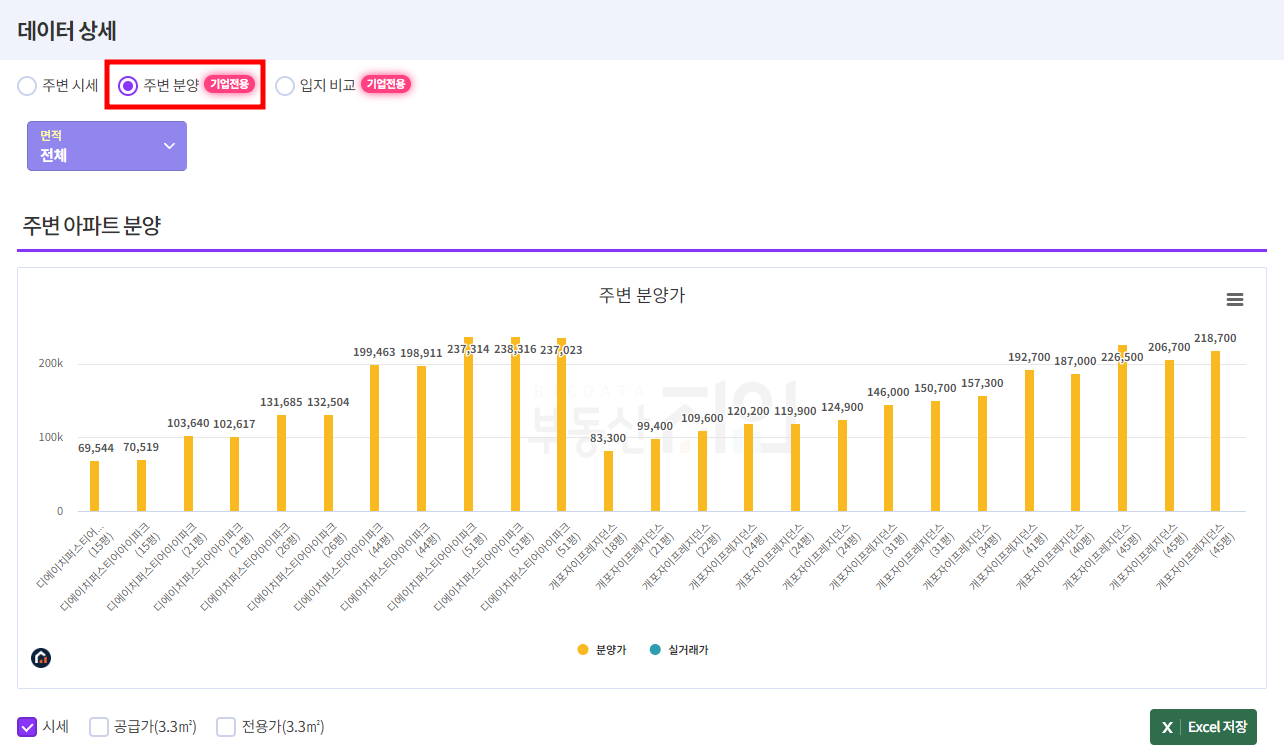Viewport: 1284px width, 752px height.
Task: Click the yellow 분양가 legend marker
Action: pos(583,650)
